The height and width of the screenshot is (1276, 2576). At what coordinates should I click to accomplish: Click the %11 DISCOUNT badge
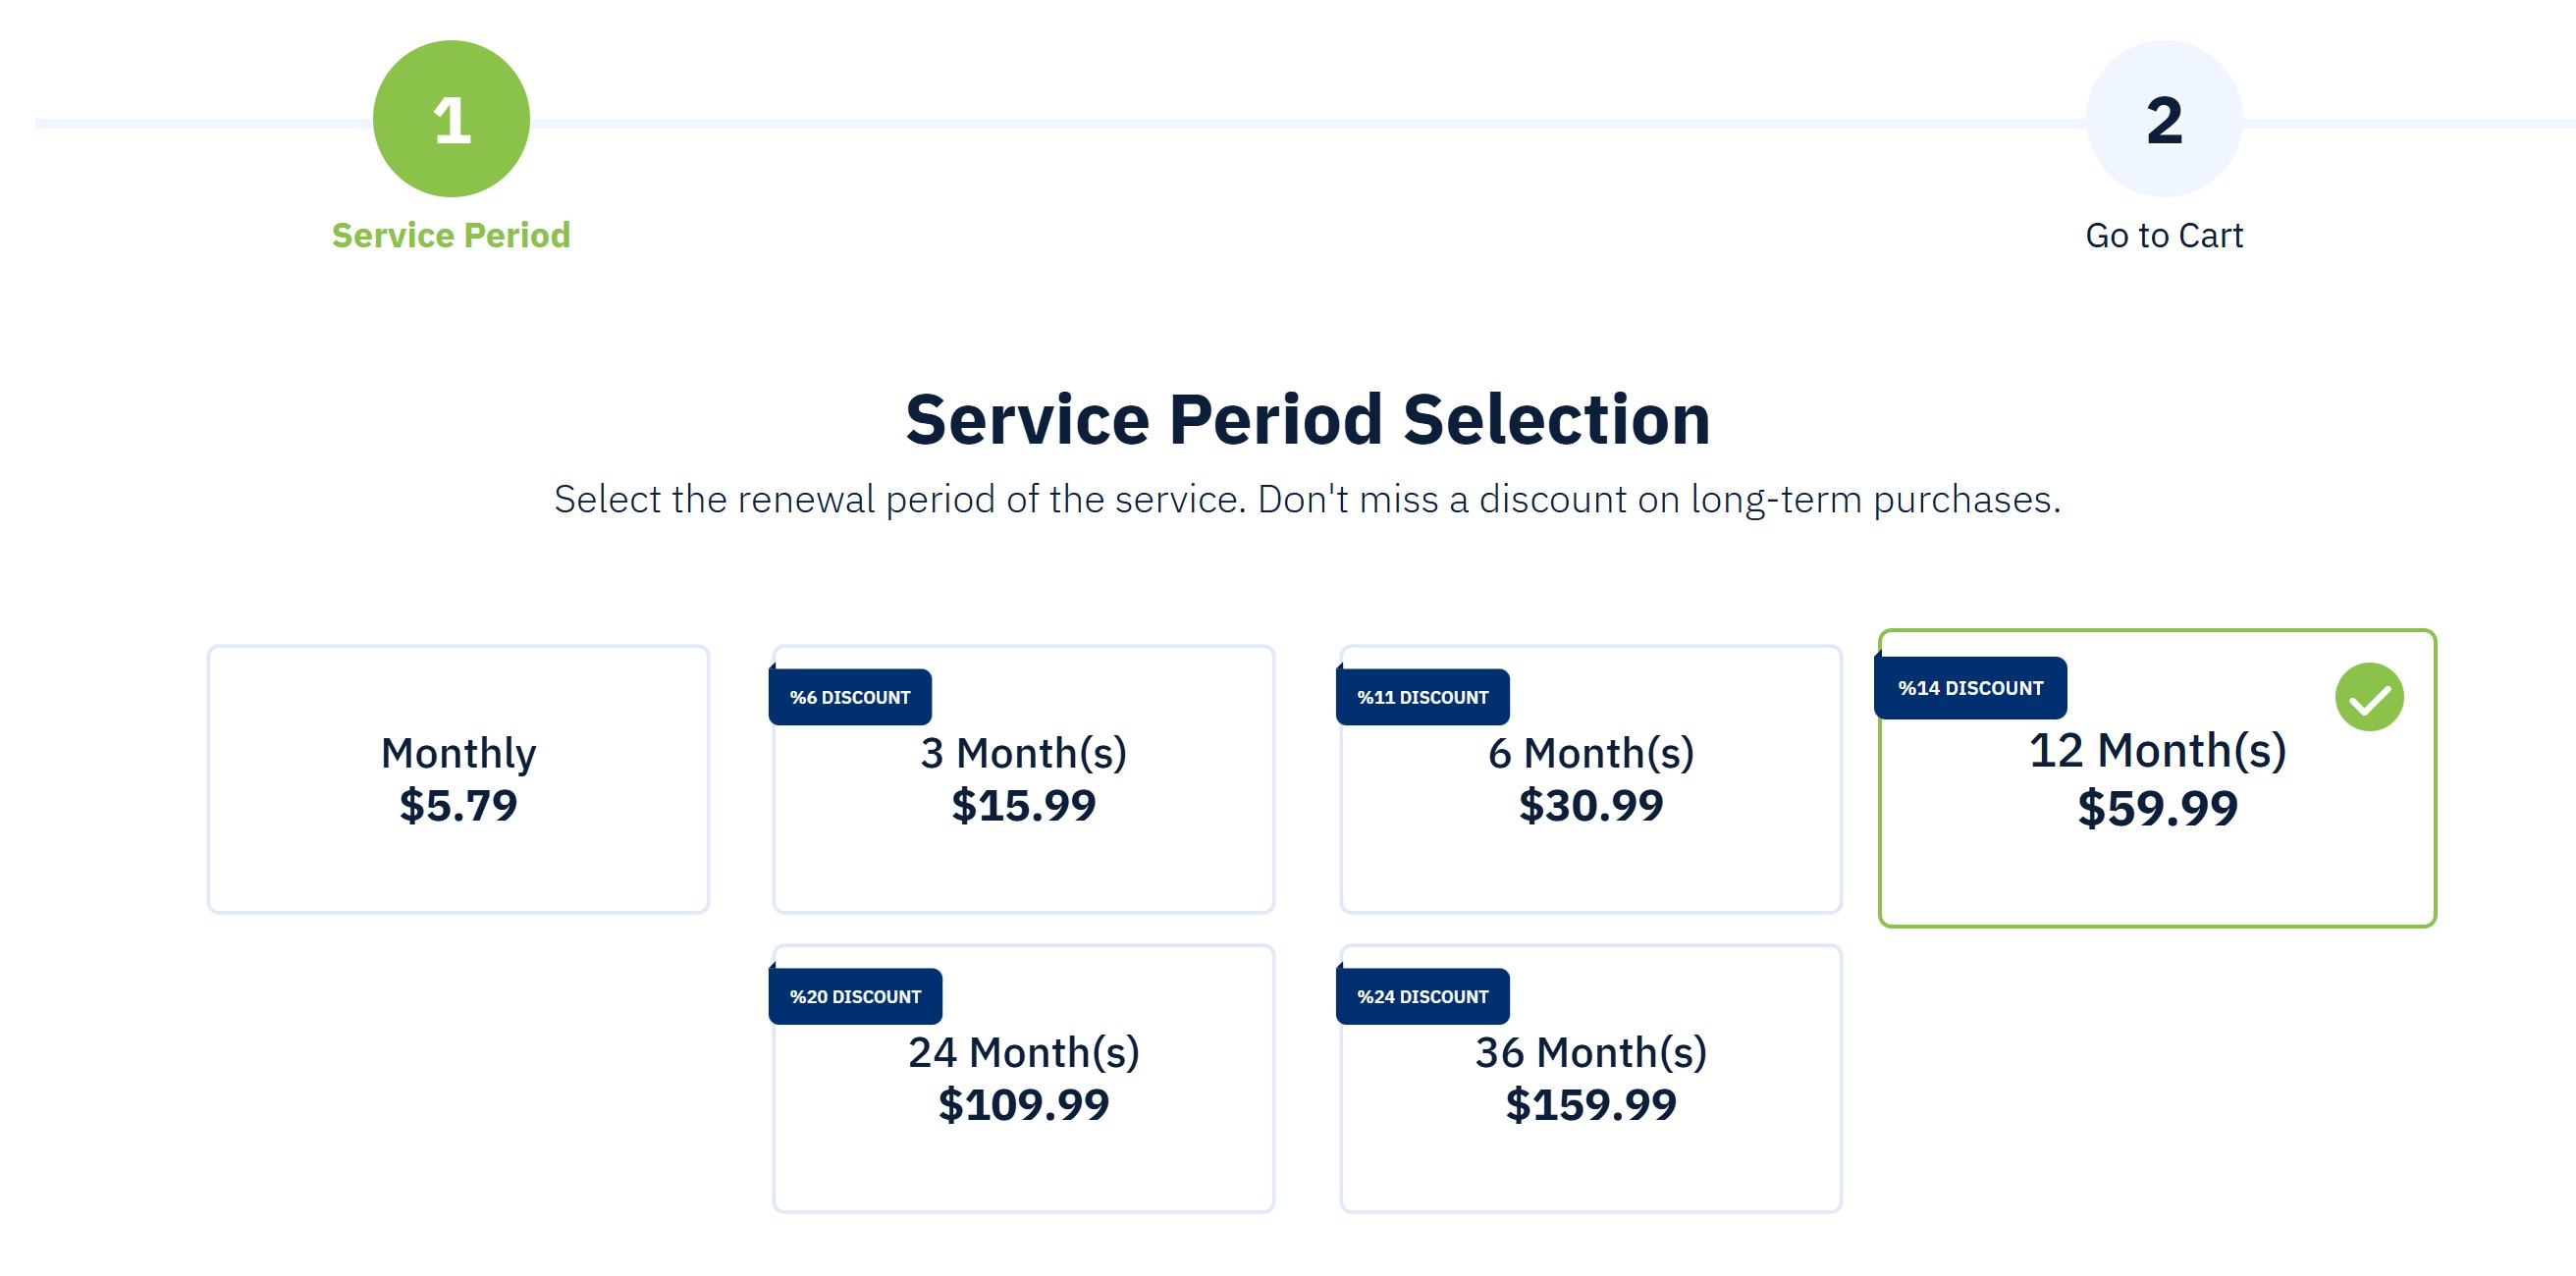(x=1421, y=697)
